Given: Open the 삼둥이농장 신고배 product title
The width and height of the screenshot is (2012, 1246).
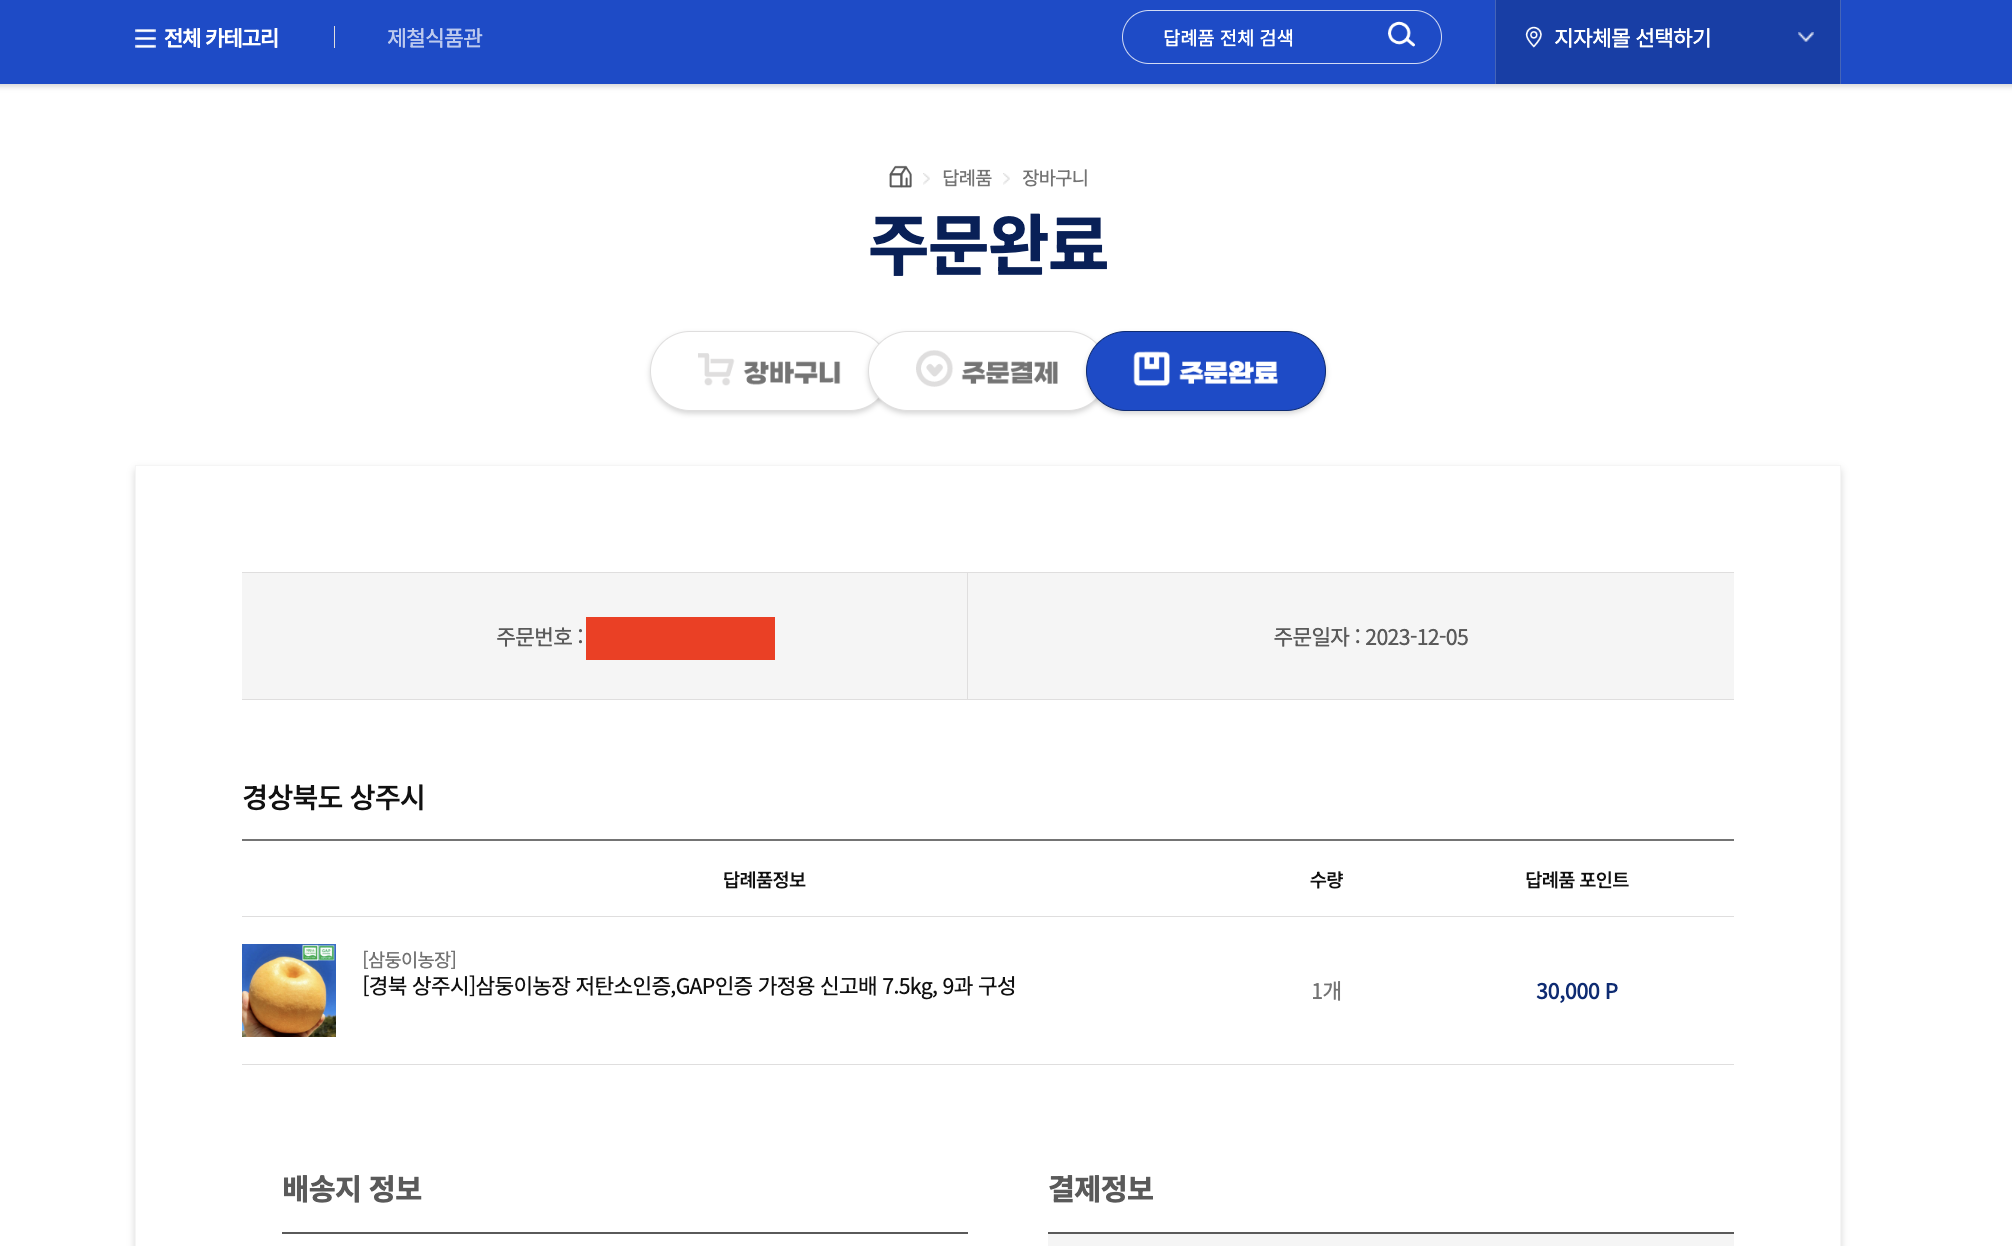Looking at the screenshot, I should 688,986.
